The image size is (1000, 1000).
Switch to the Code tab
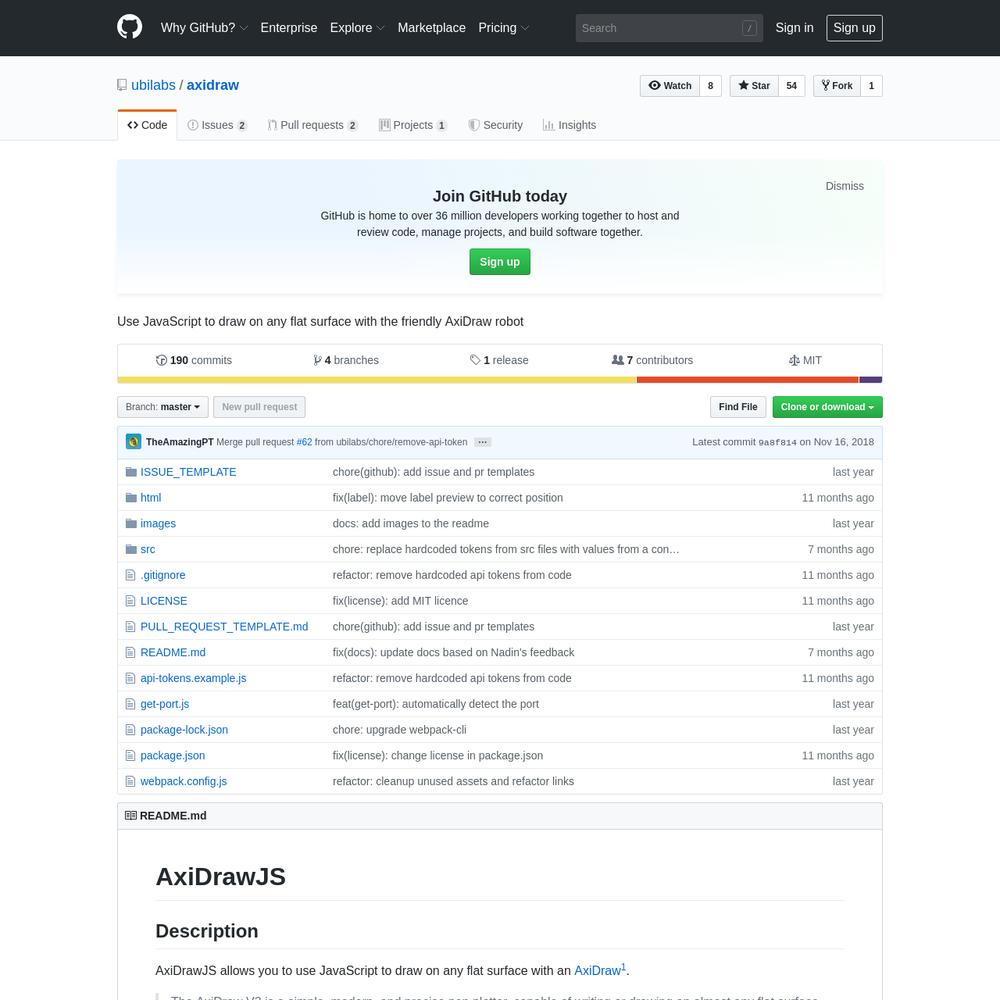tap(147, 125)
